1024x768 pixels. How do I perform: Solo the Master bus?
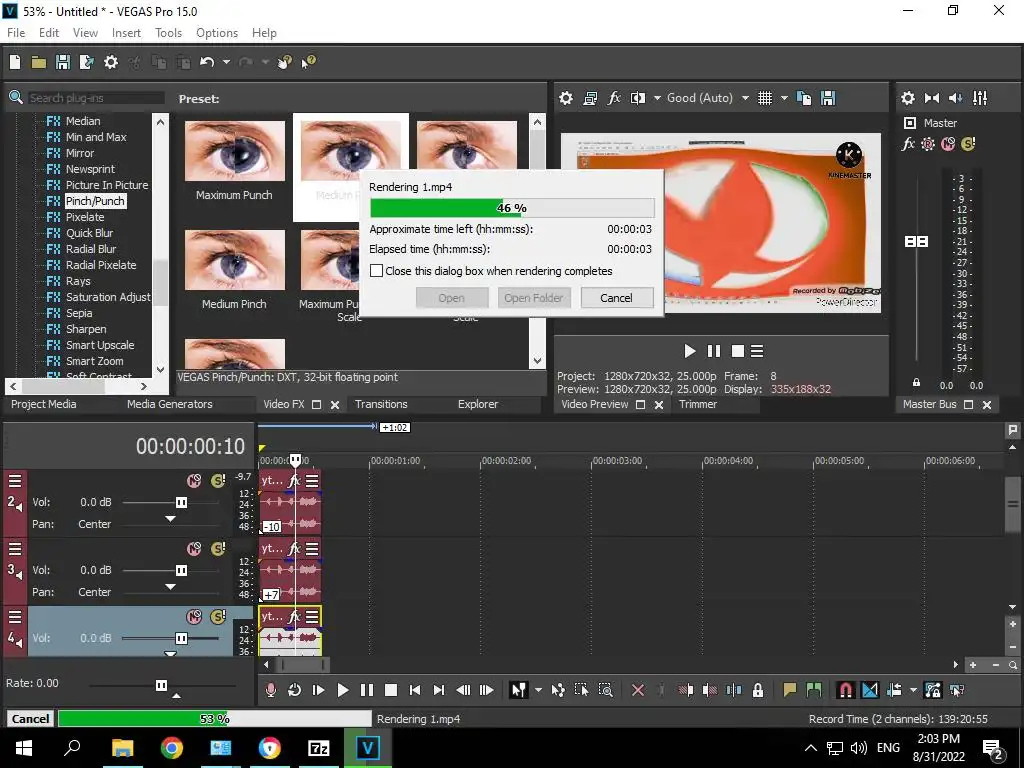pos(968,144)
